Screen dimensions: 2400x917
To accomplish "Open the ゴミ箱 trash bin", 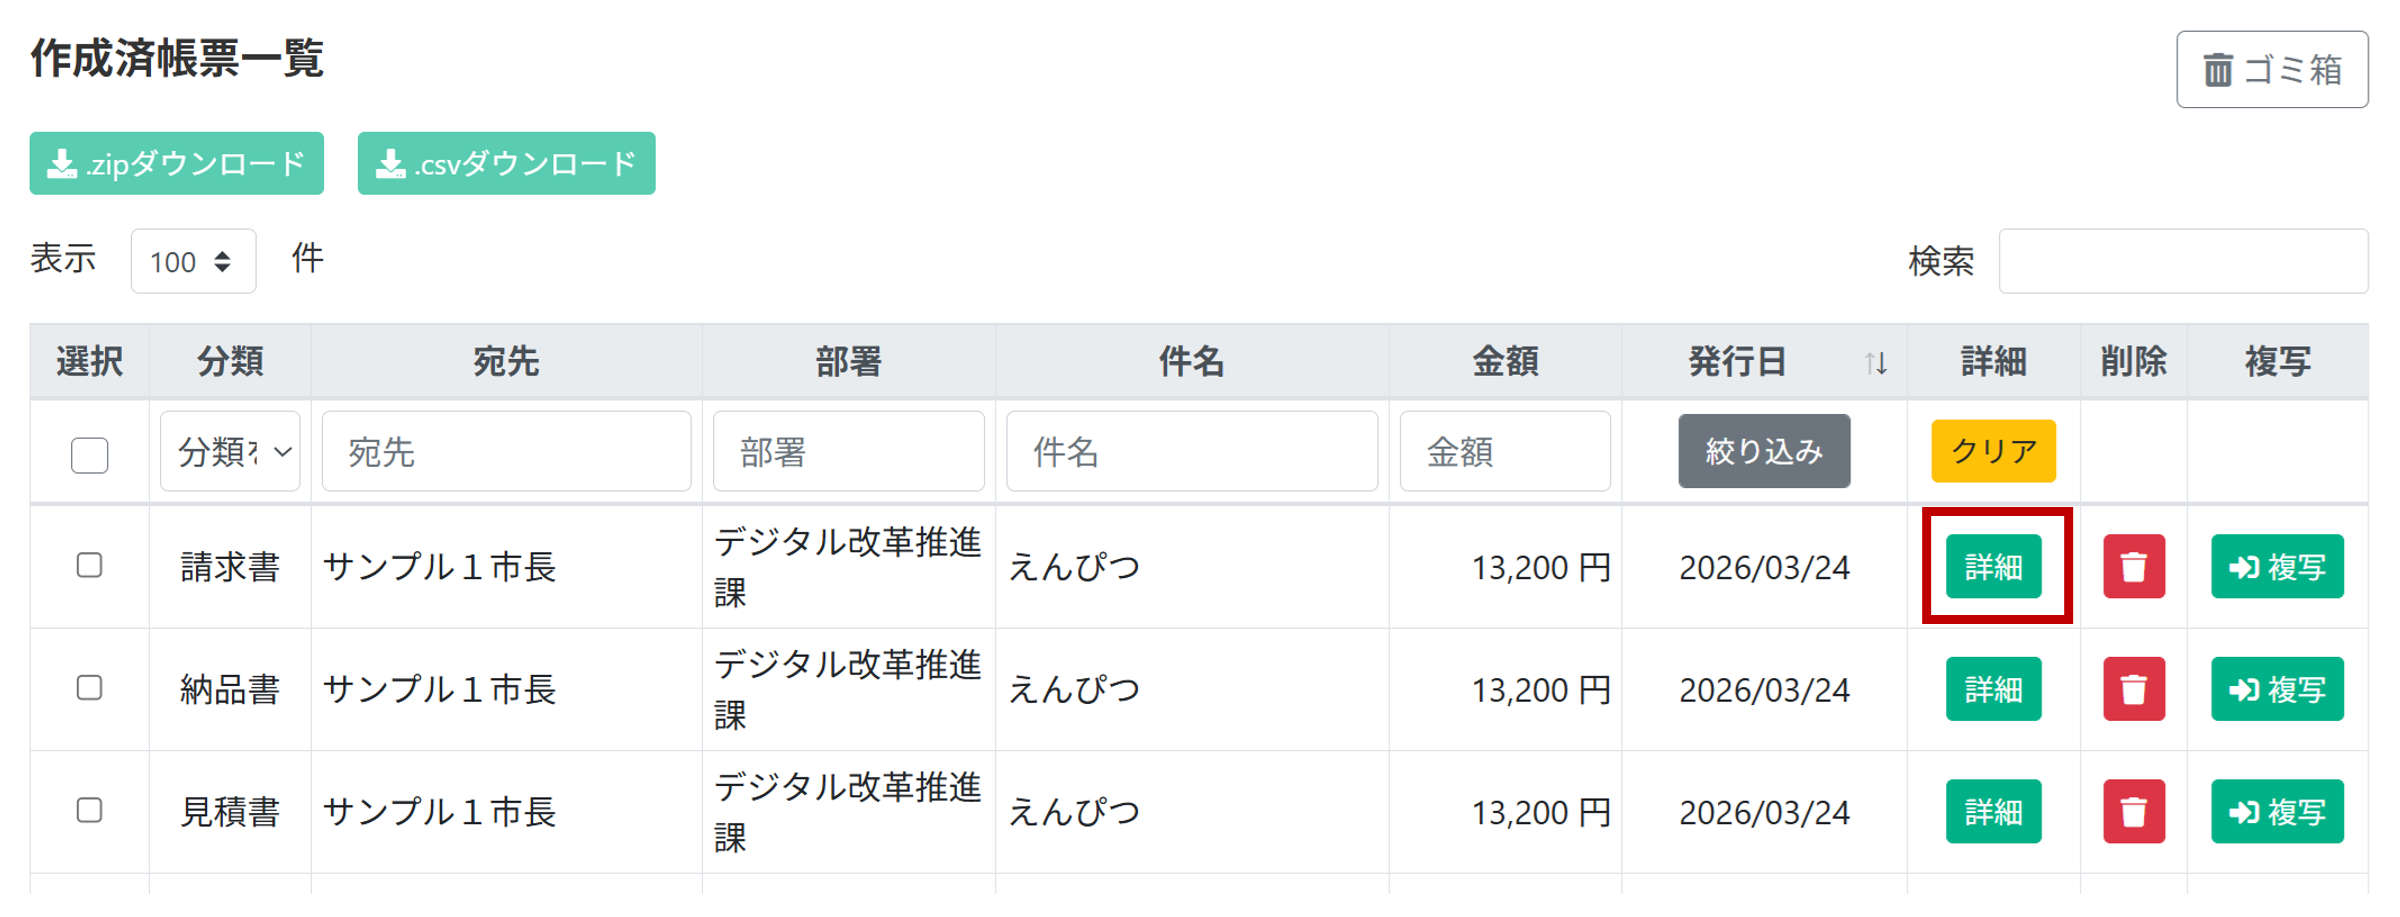I will (2271, 69).
